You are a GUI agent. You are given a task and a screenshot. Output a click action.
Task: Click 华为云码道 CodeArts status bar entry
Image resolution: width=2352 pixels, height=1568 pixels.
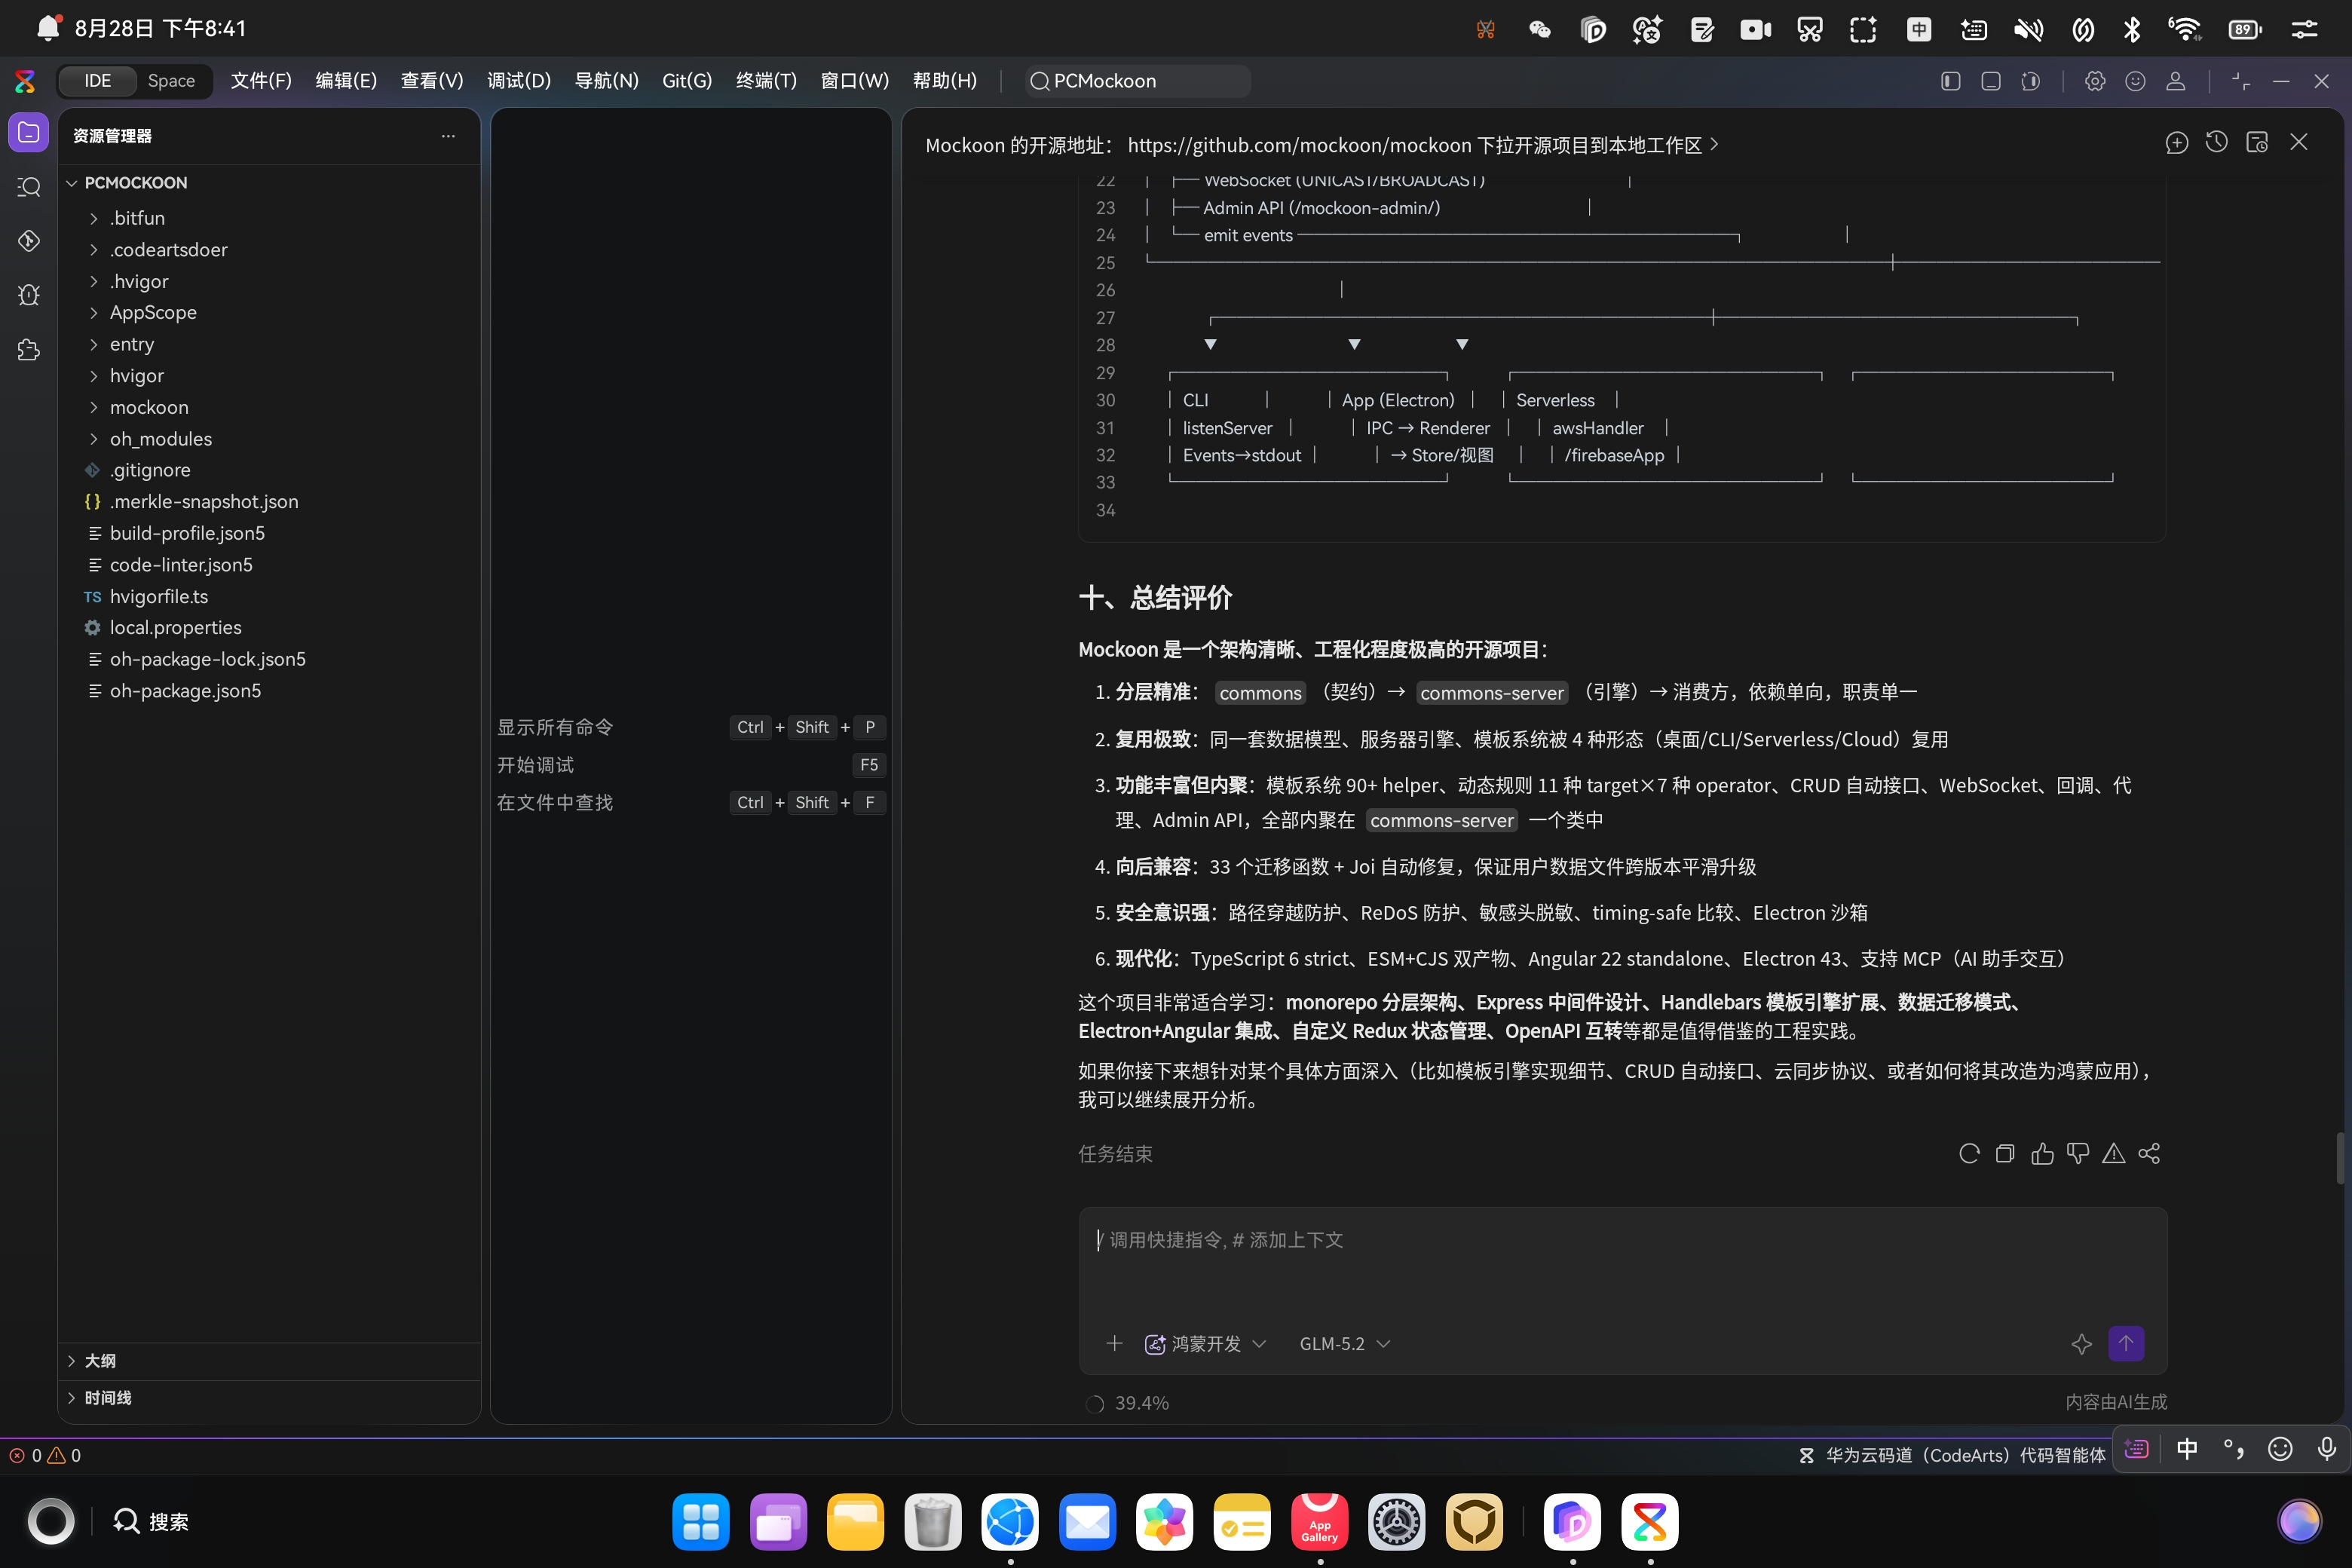pyautogui.click(x=1953, y=1455)
